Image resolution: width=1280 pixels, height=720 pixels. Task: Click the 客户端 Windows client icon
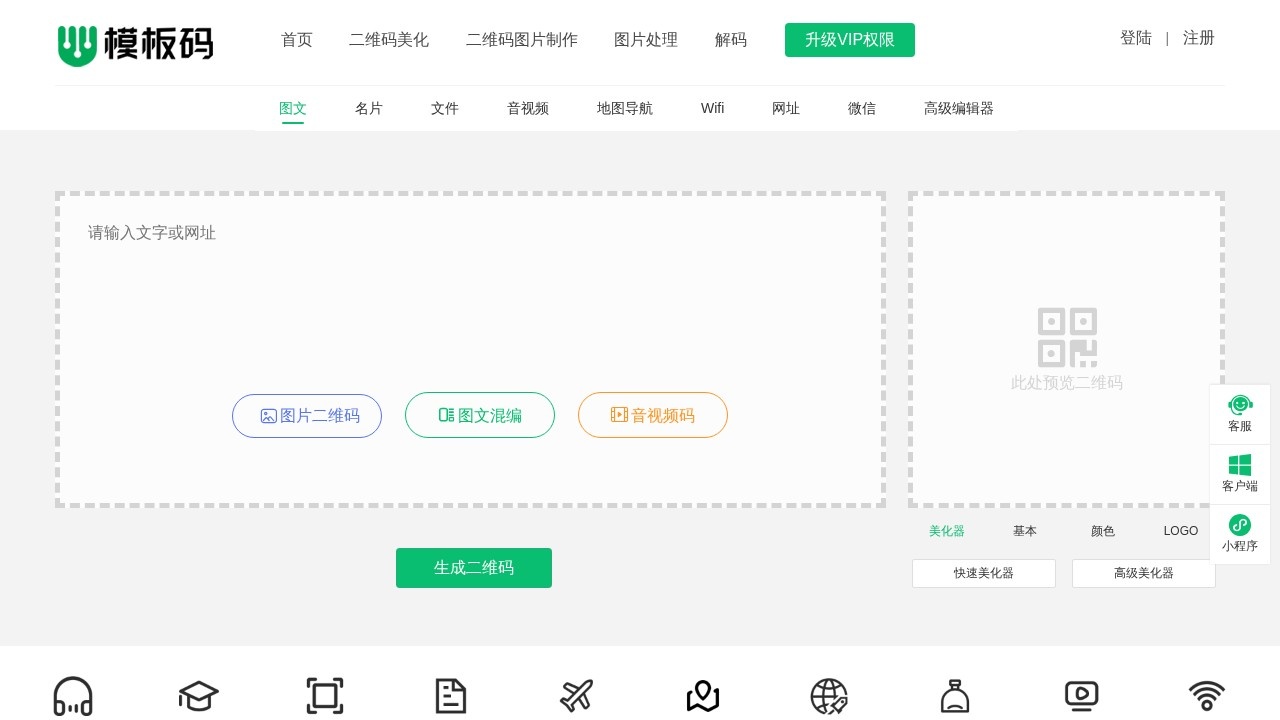(x=1240, y=473)
